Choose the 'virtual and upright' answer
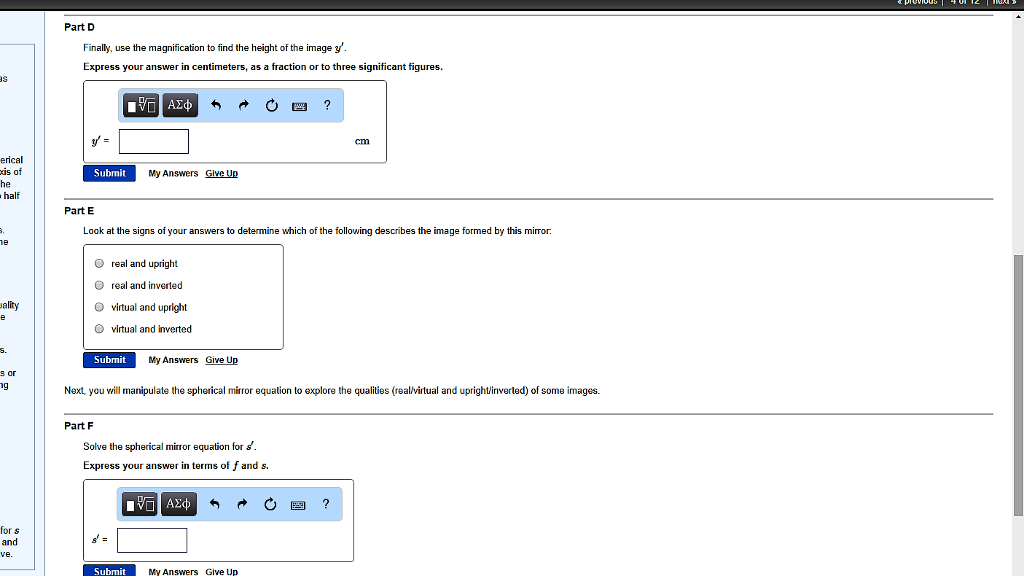Image resolution: width=1024 pixels, height=576 pixels. pyautogui.click(x=99, y=307)
